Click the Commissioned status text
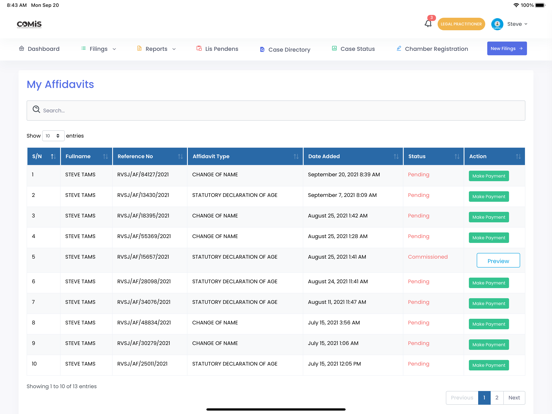Viewport: 552px width, 414px height. pos(428,257)
